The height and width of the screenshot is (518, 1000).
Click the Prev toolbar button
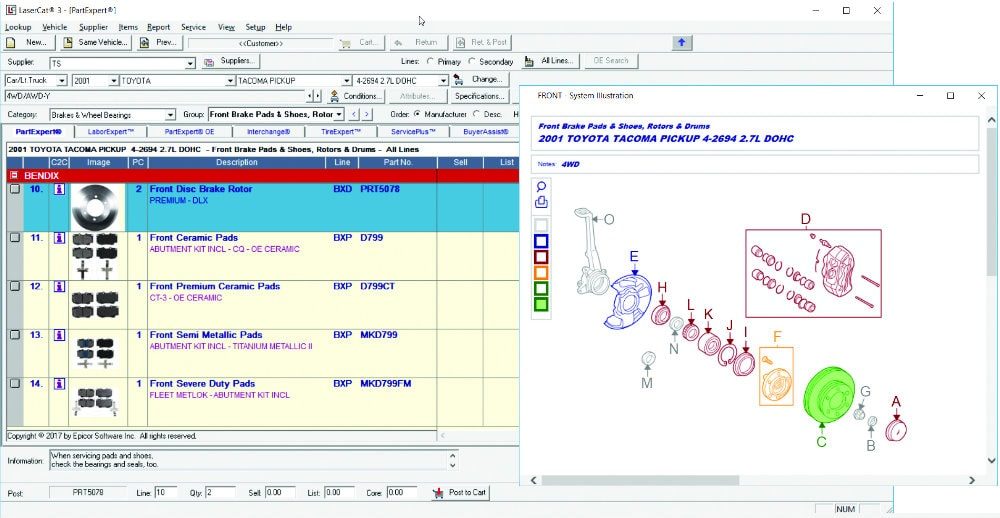[x=160, y=43]
